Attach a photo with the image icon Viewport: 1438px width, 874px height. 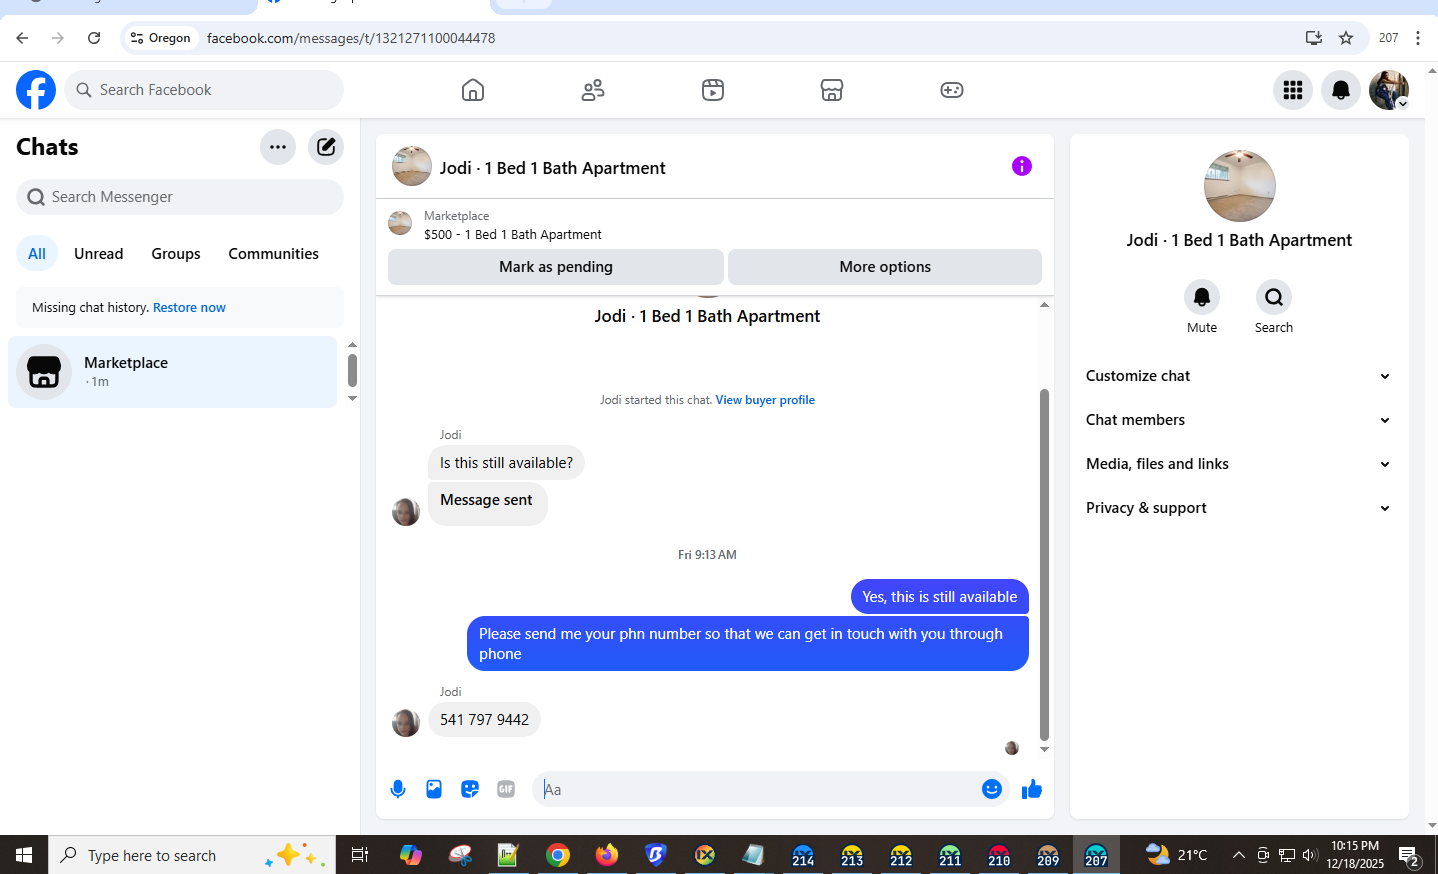[434, 789]
